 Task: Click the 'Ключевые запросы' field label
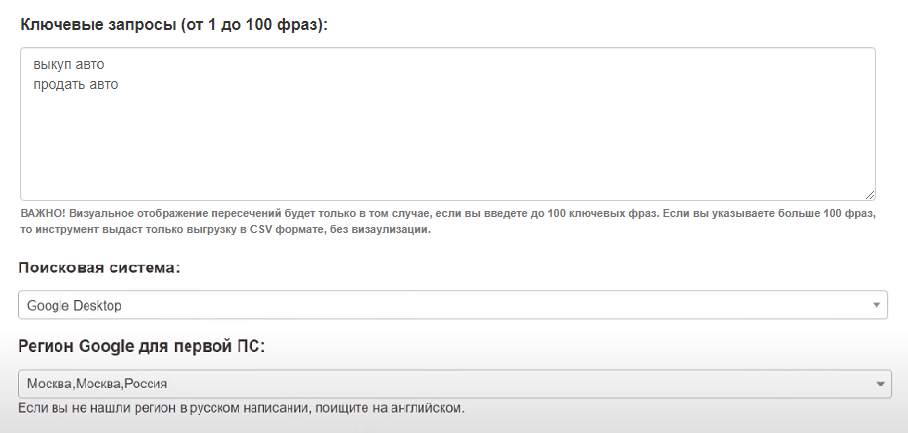pos(97,25)
